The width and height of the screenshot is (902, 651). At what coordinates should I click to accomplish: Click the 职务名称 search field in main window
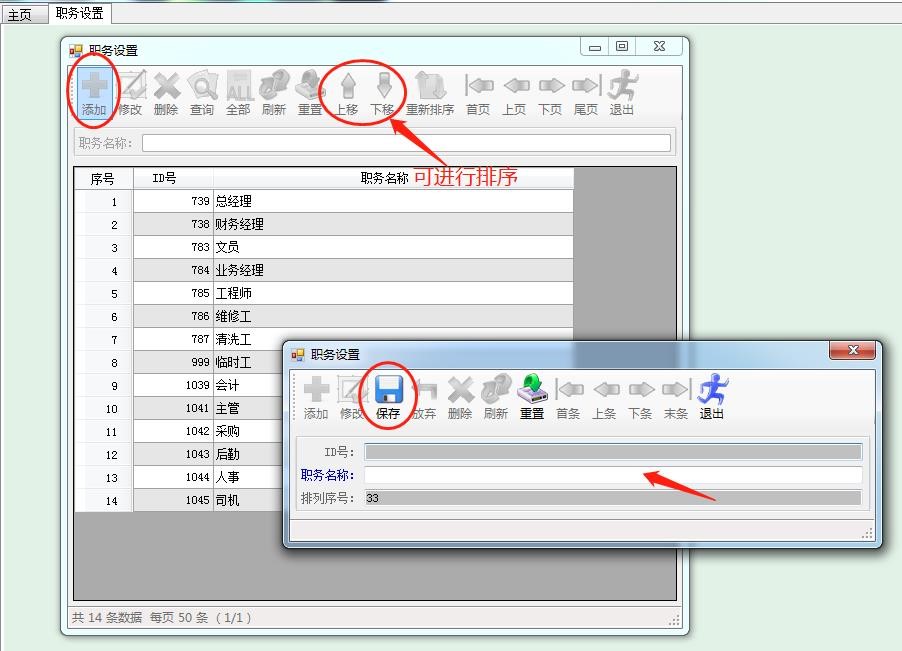point(406,143)
